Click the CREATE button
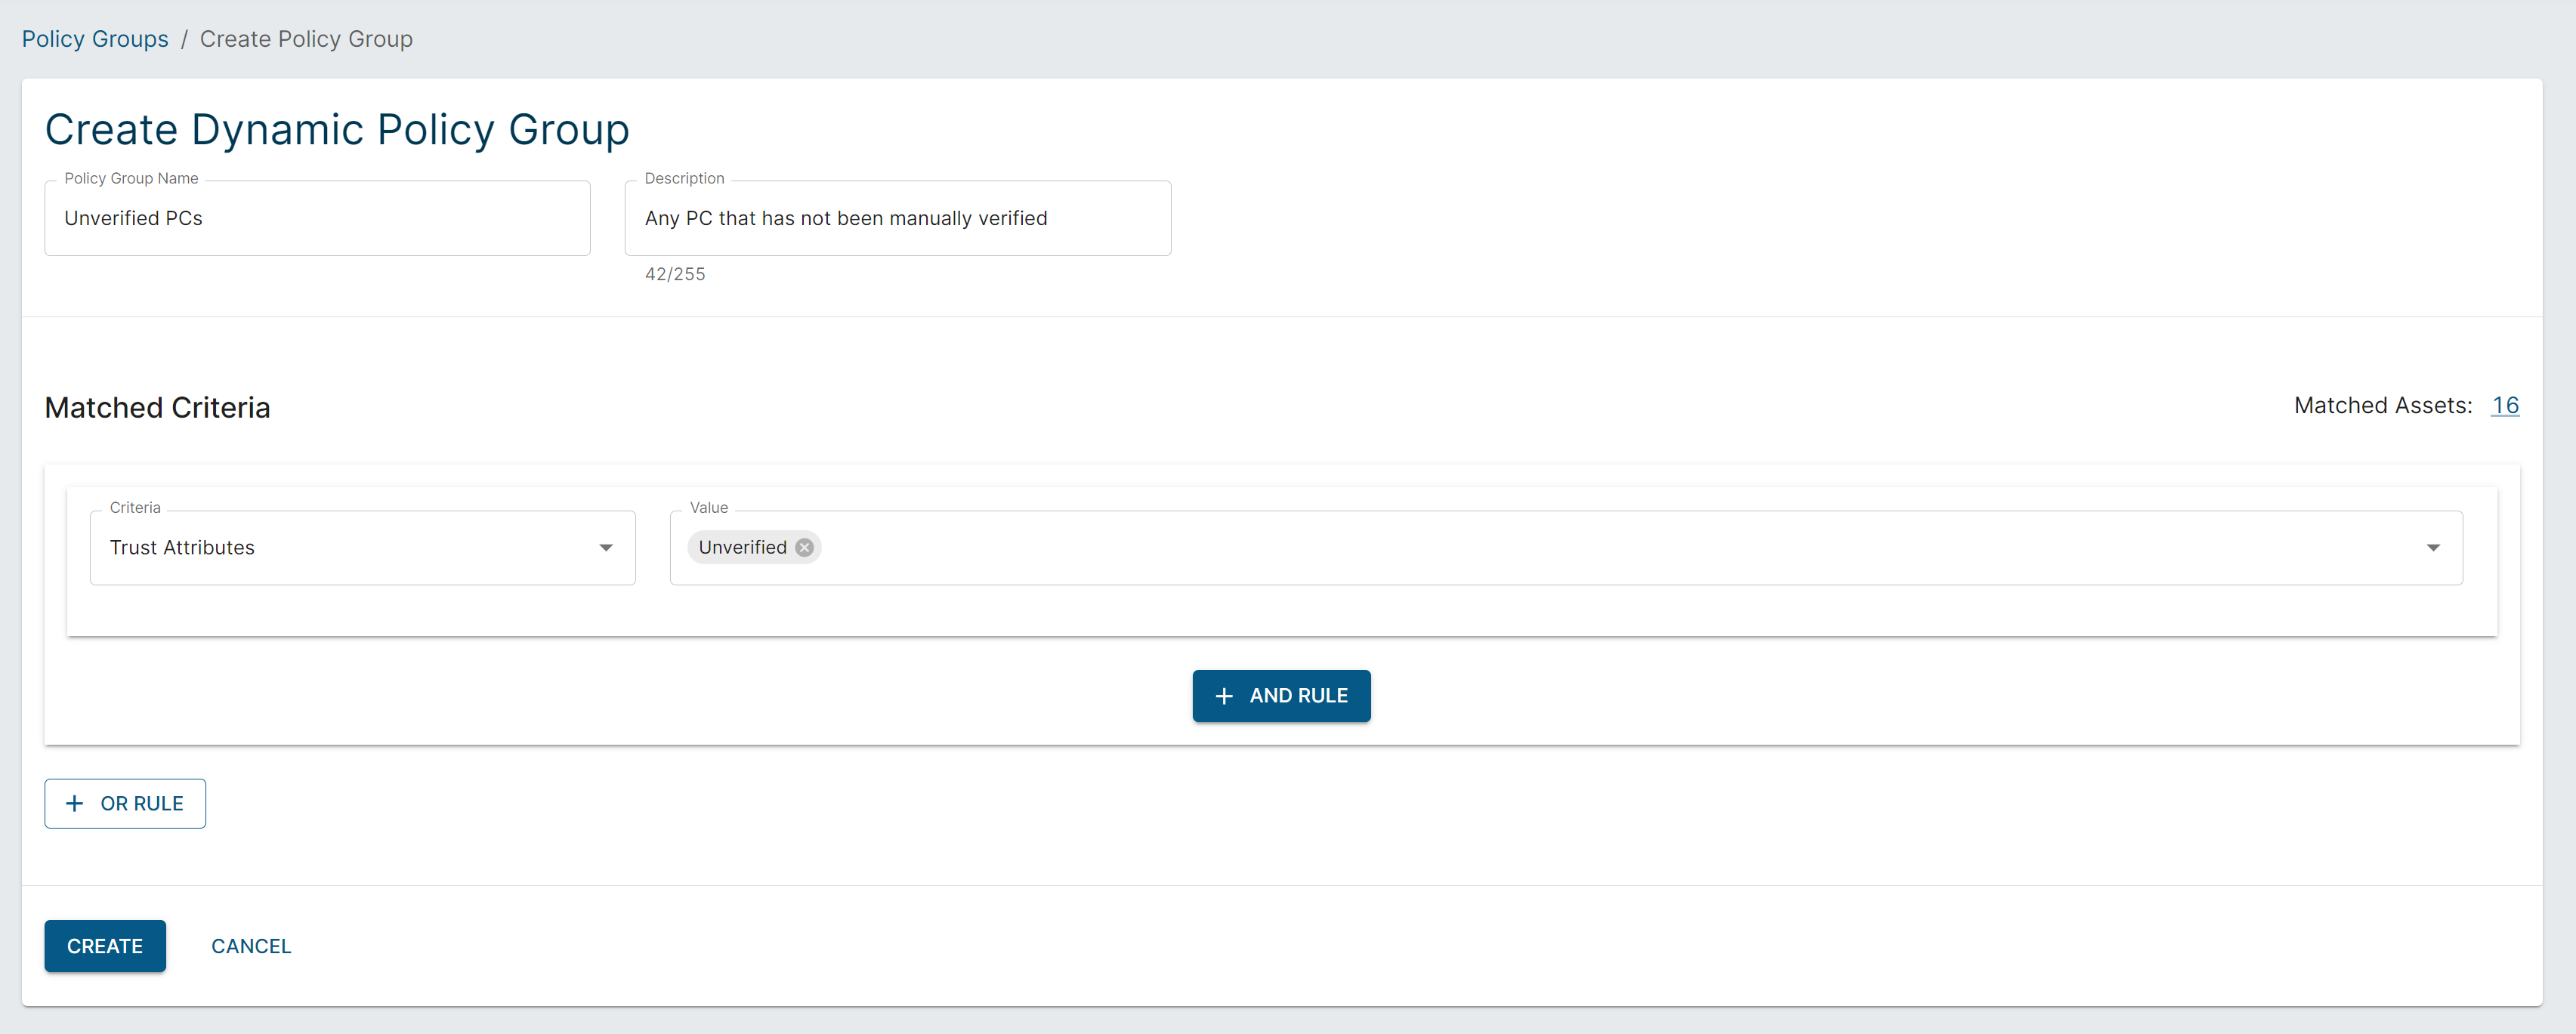The width and height of the screenshot is (2576, 1034). point(105,945)
